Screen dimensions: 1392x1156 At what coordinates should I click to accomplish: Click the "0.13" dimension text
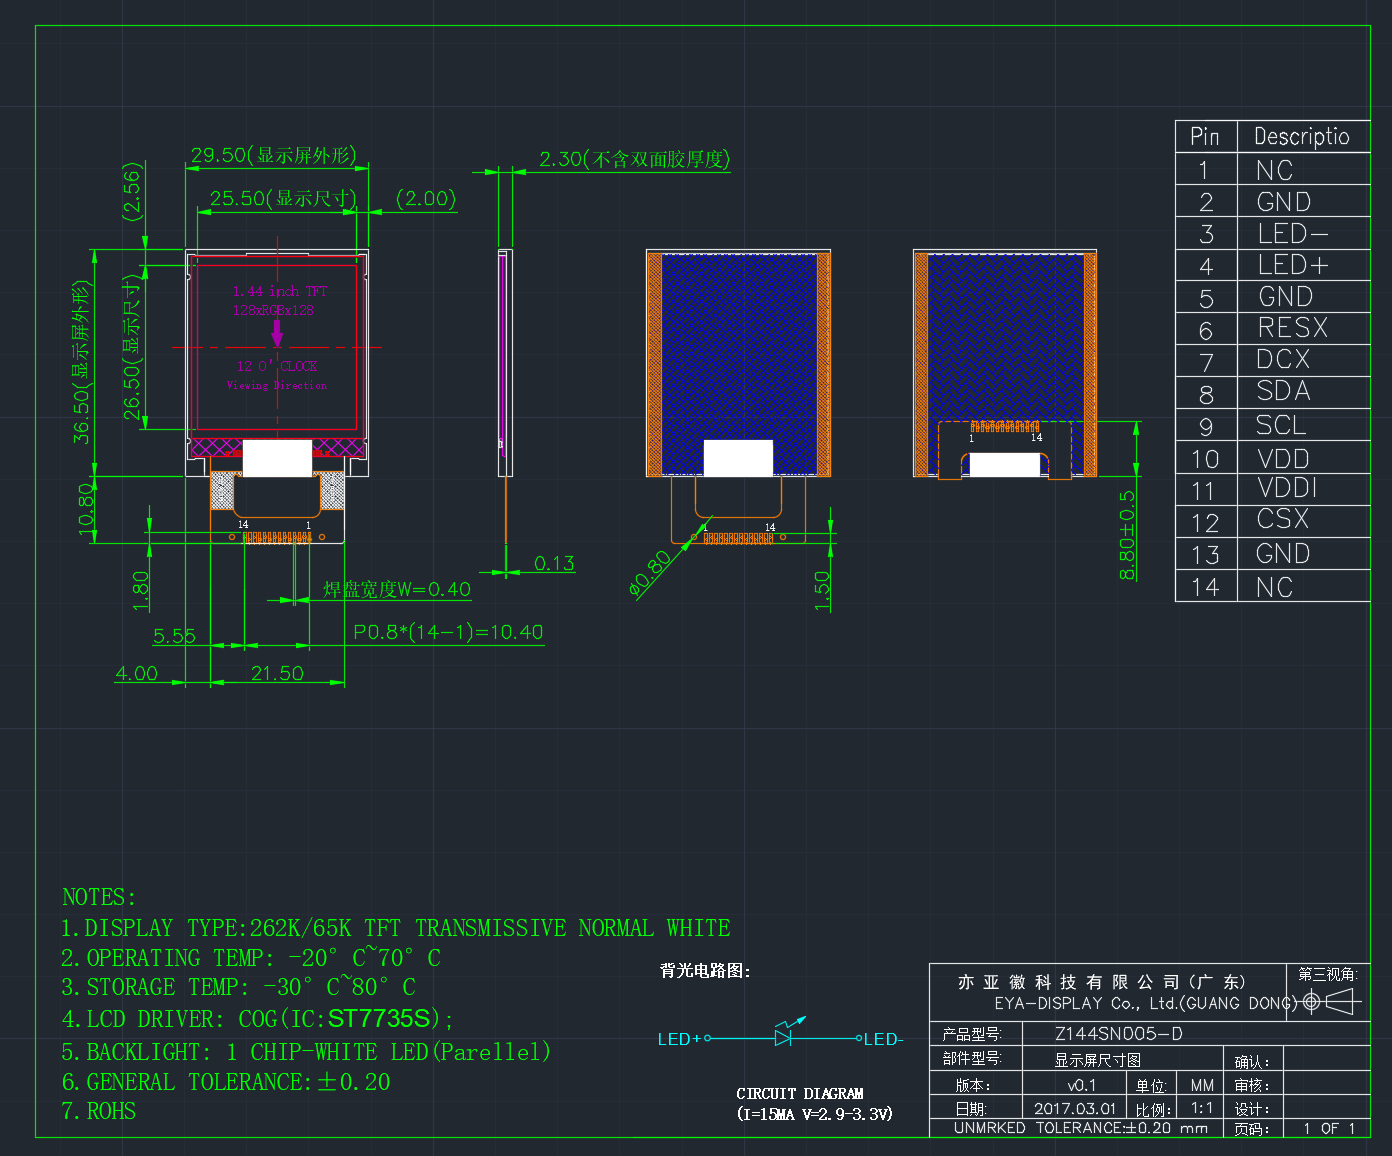[554, 563]
